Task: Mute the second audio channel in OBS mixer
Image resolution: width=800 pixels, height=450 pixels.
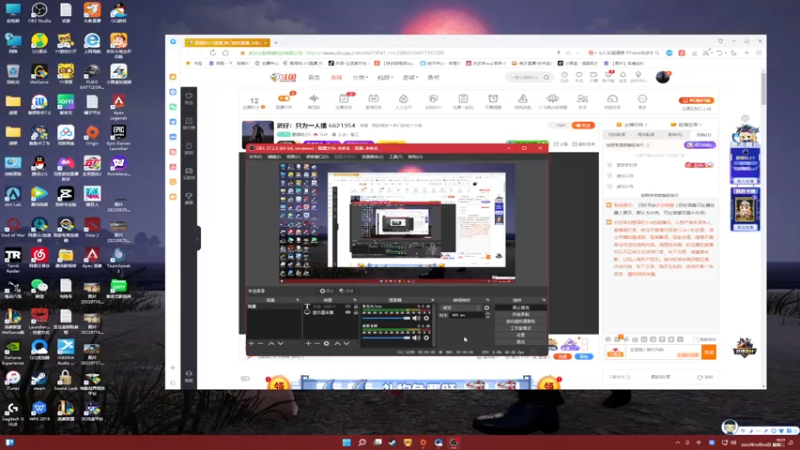Action: click(x=416, y=337)
